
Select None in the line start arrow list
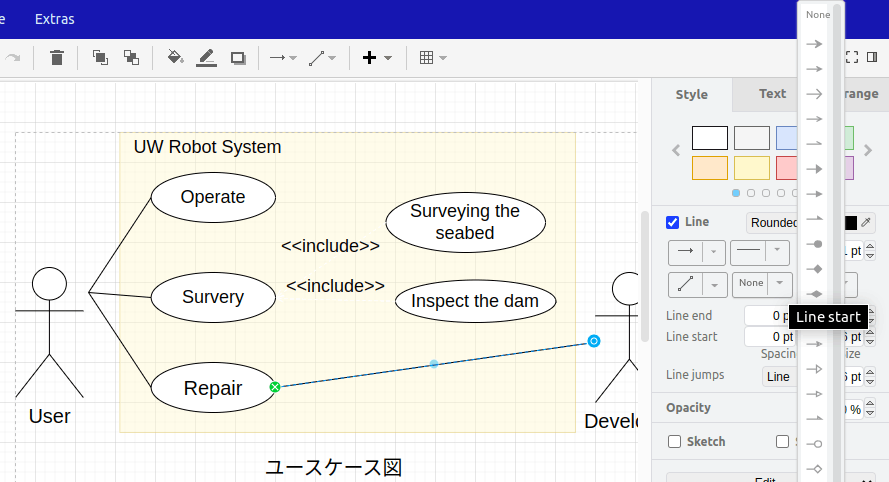point(818,15)
